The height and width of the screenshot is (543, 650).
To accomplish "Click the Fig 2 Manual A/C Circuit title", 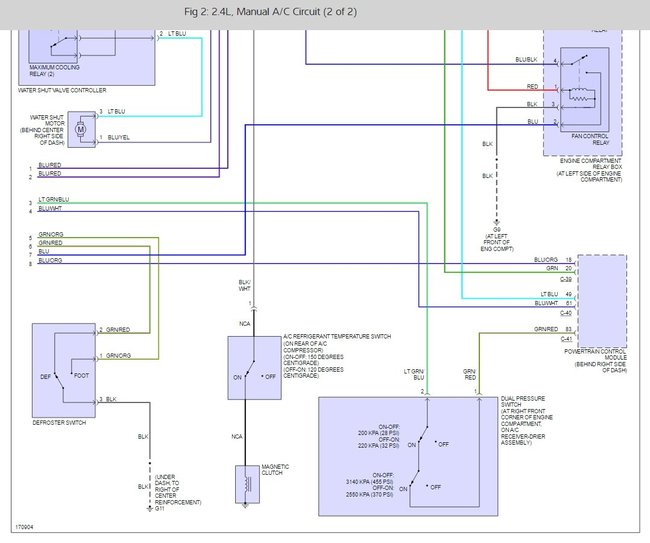I will coord(270,12).
